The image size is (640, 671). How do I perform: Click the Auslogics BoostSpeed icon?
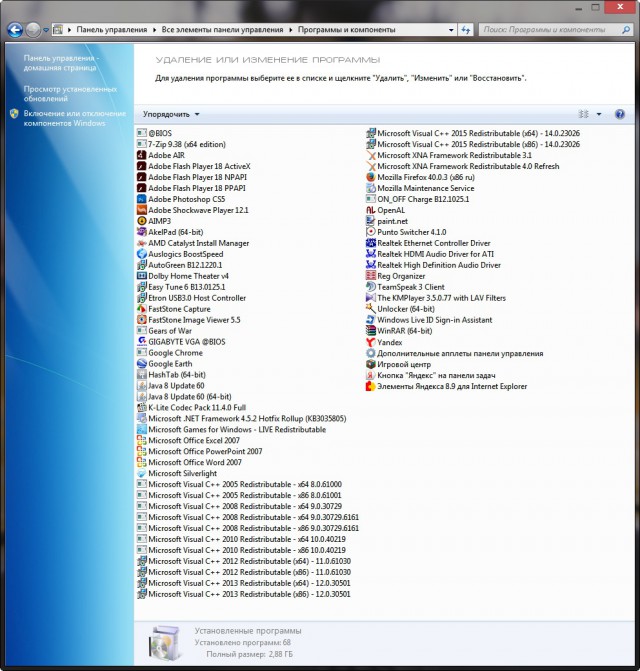(x=142, y=254)
